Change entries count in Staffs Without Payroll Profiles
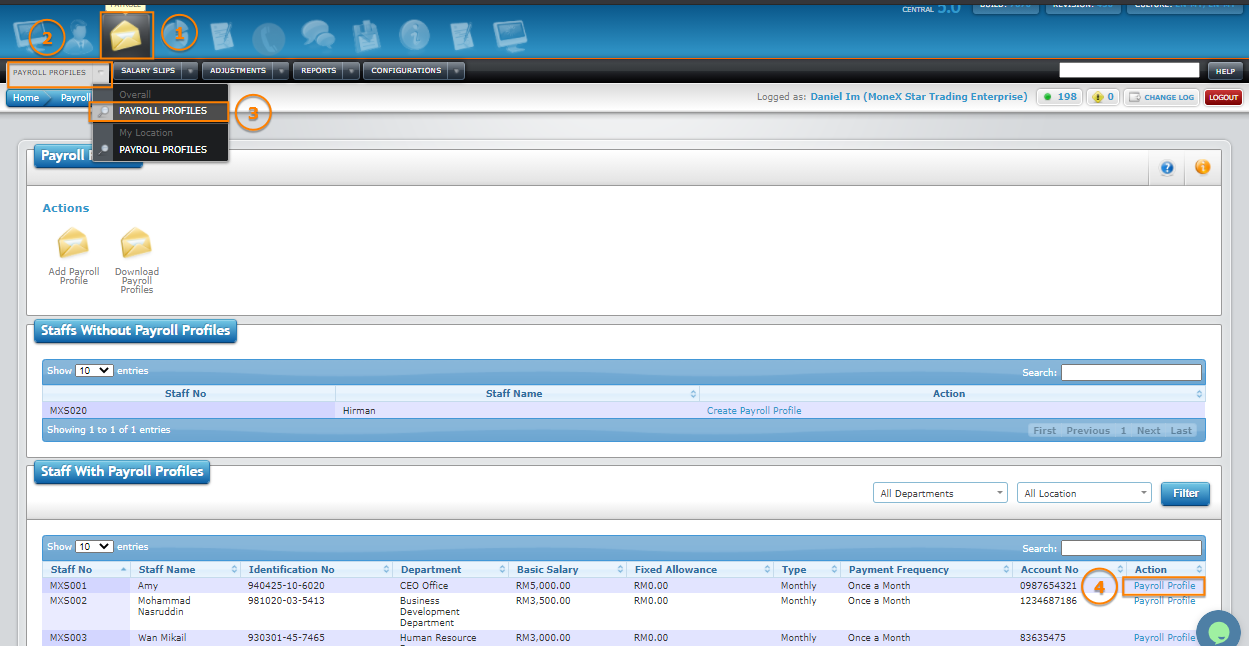 pyautogui.click(x=94, y=371)
